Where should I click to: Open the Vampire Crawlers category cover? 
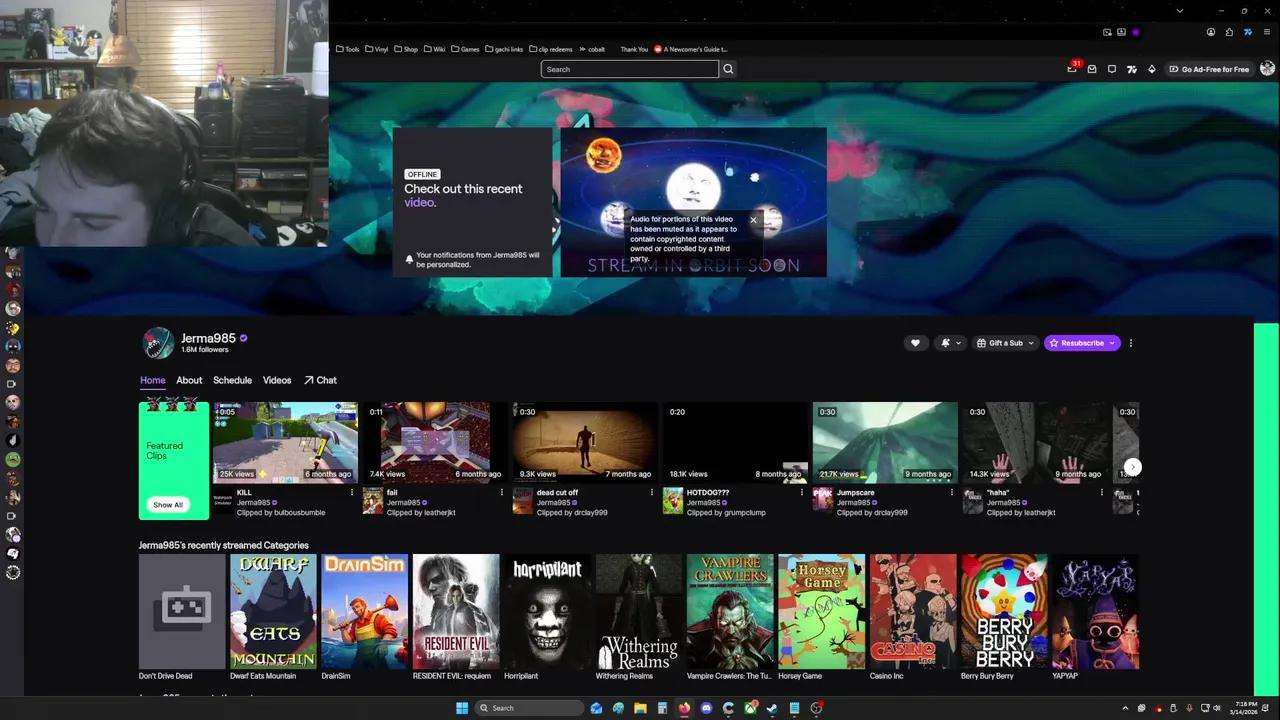pos(730,611)
